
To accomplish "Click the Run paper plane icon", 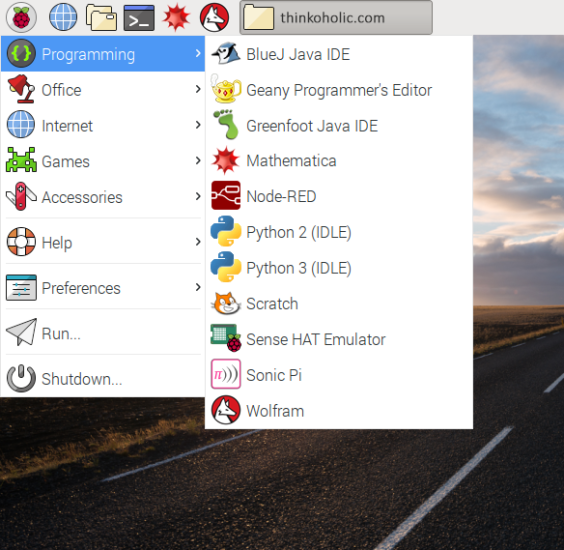I will pos(21,332).
